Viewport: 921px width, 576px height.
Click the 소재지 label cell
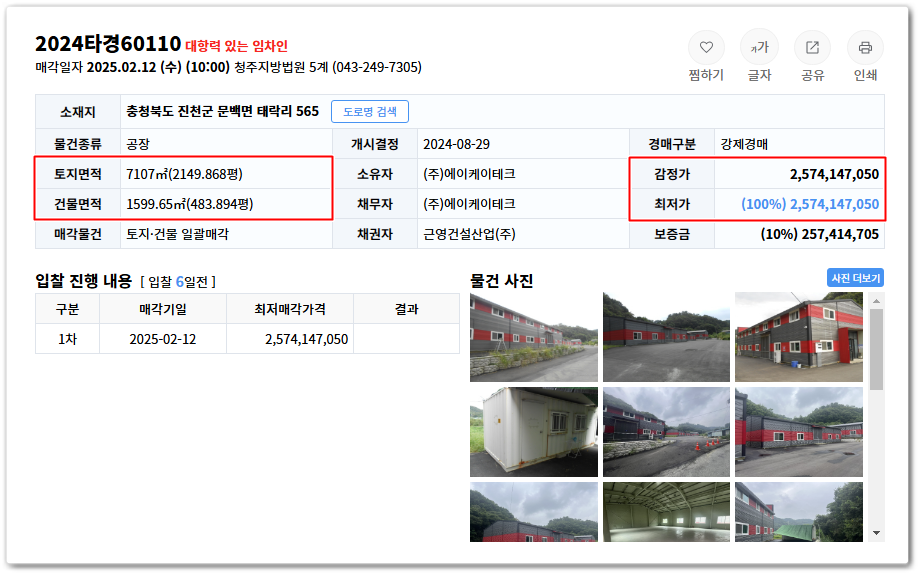78,112
